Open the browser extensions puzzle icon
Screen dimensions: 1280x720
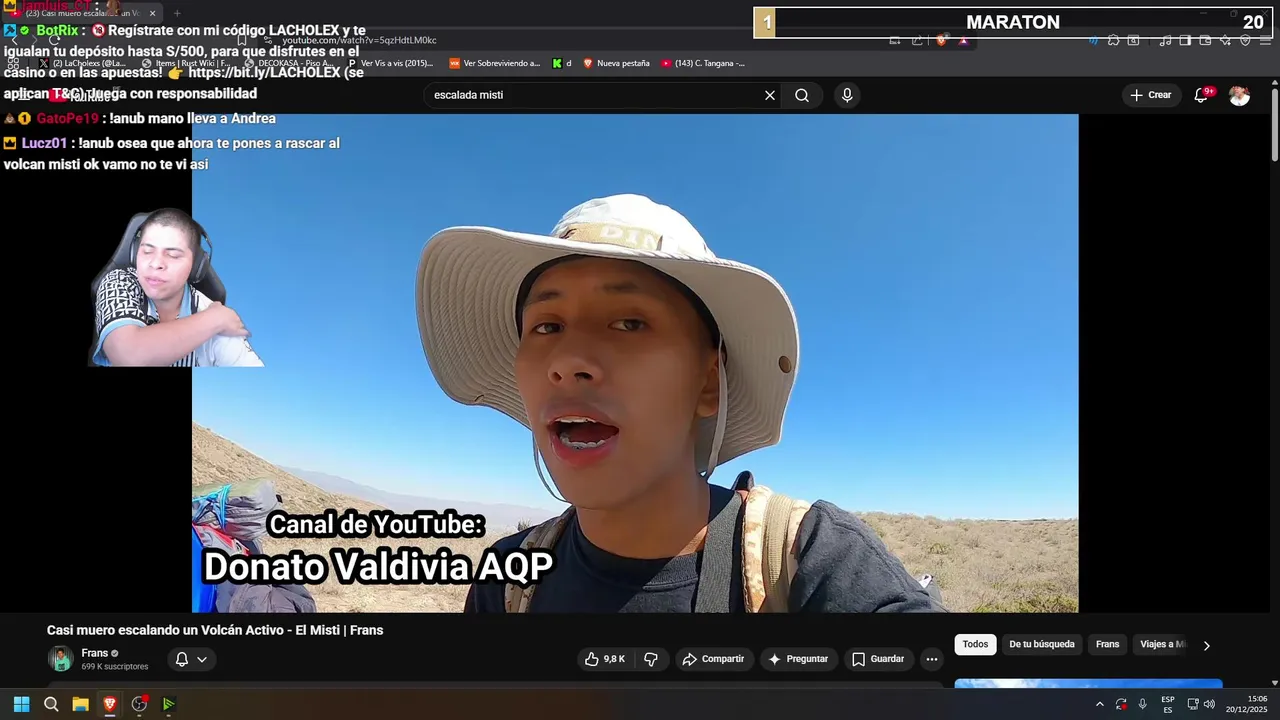pyautogui.click(x=1113, y=40)
